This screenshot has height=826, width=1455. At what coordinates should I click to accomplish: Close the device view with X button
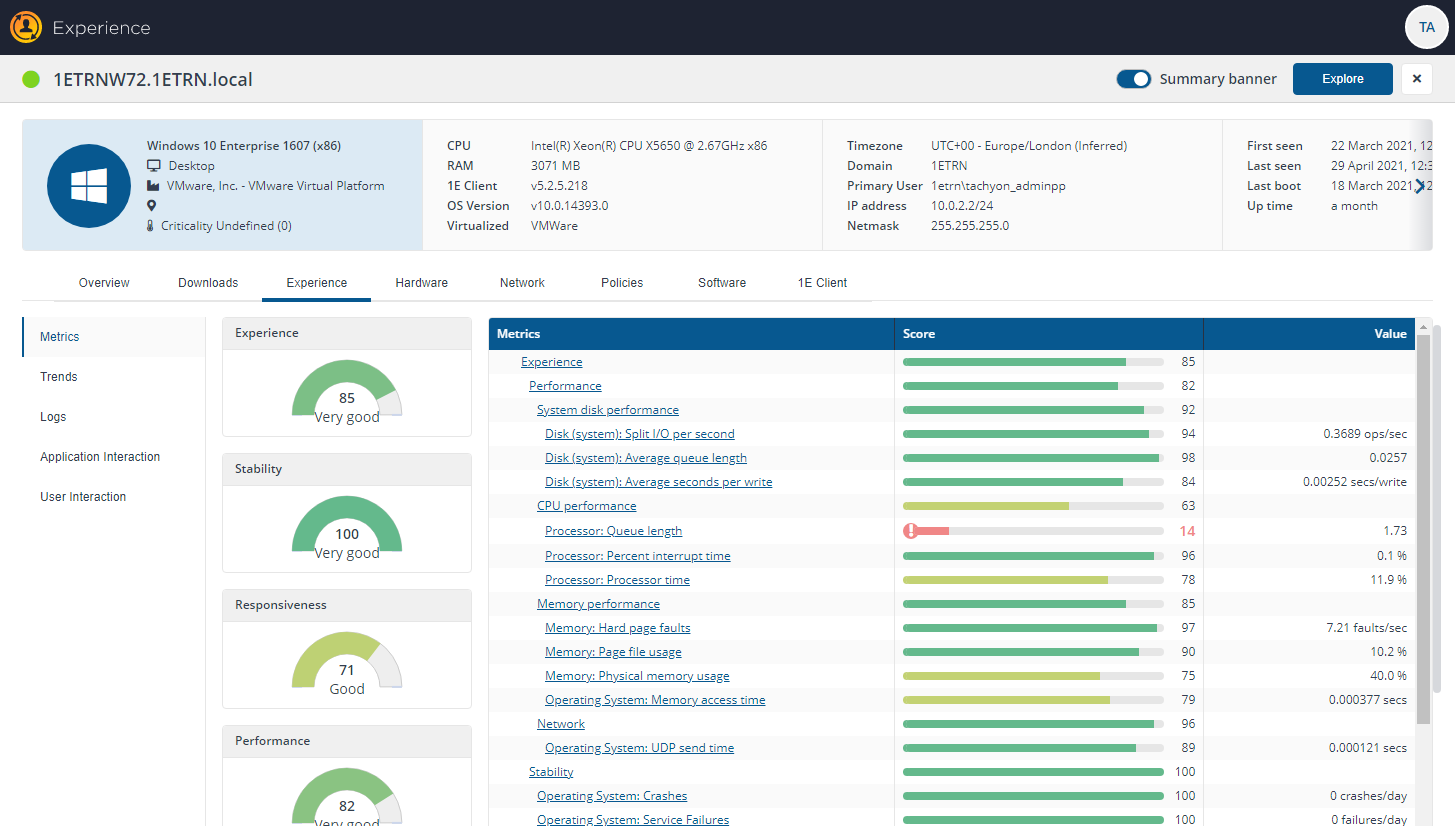coord(1417,79)
